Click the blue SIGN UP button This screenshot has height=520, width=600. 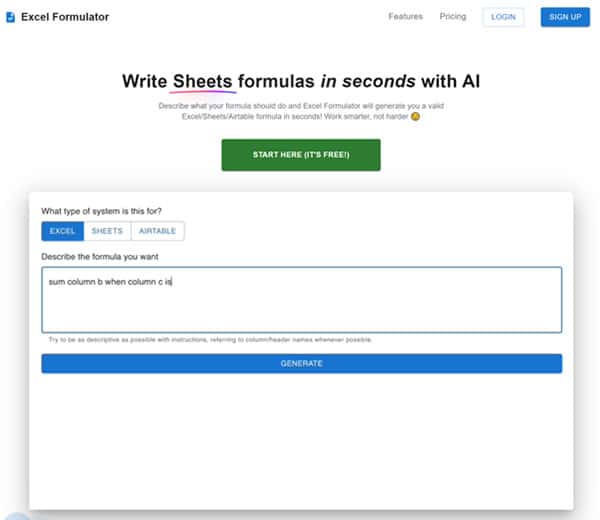coord(565,17)
